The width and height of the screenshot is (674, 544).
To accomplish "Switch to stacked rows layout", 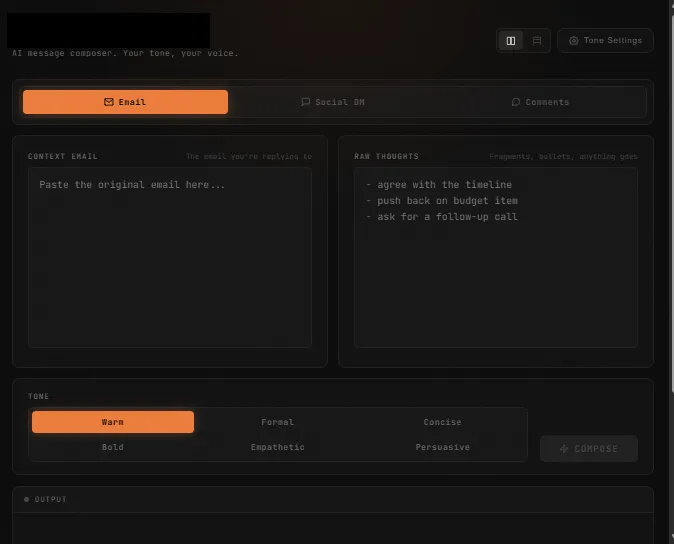I will pos(536,41).
